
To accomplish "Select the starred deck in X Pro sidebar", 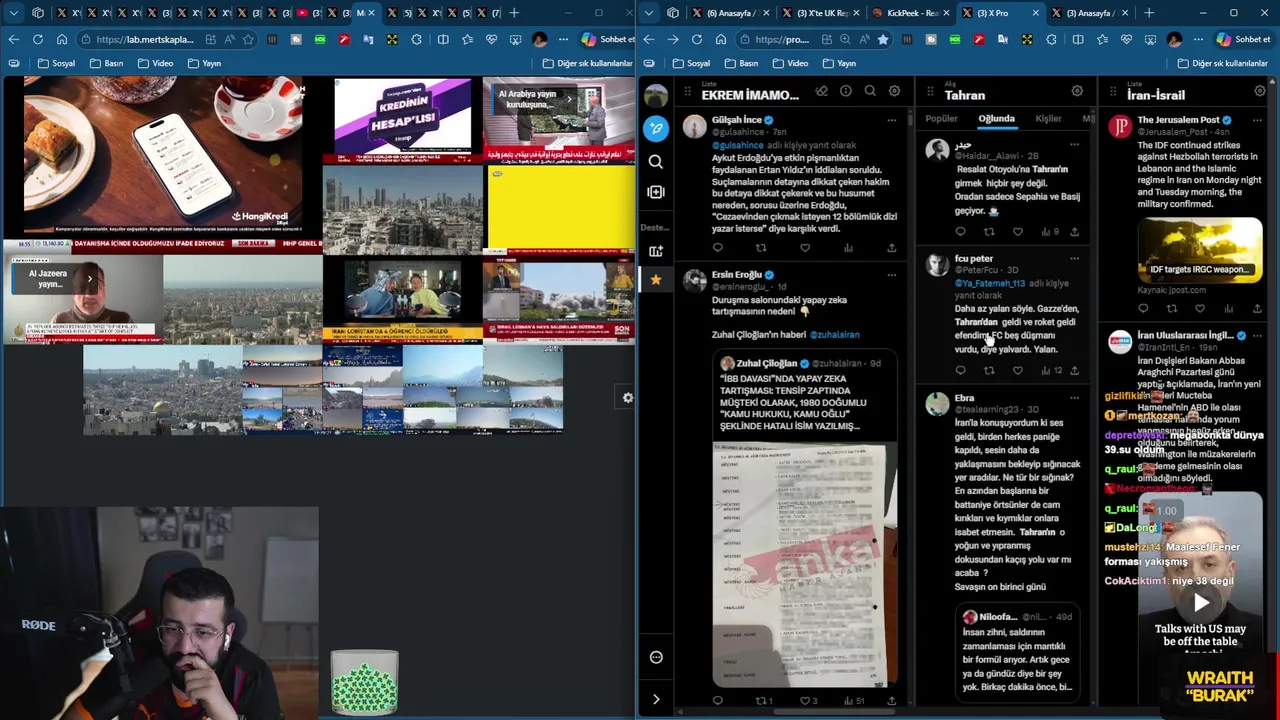I will [x=656, y=280].
